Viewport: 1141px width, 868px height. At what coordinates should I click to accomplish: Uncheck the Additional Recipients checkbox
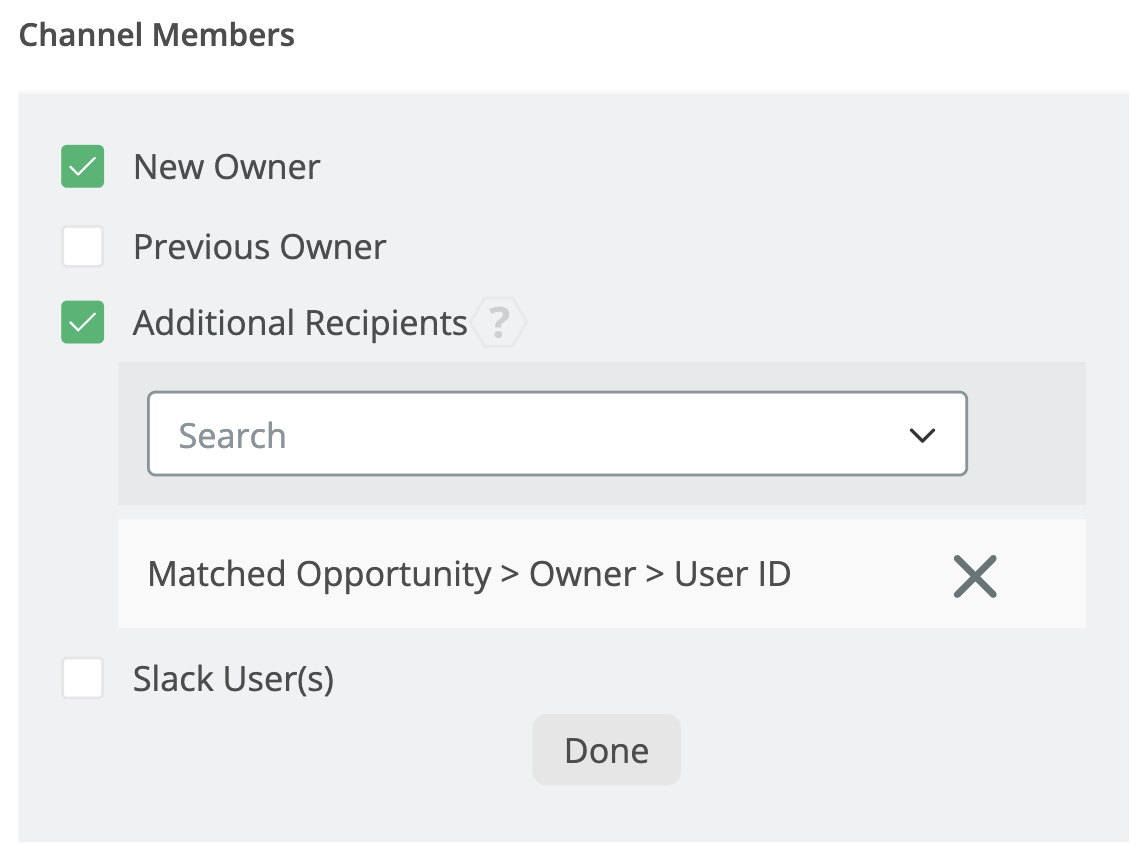[x=83, y=323]
